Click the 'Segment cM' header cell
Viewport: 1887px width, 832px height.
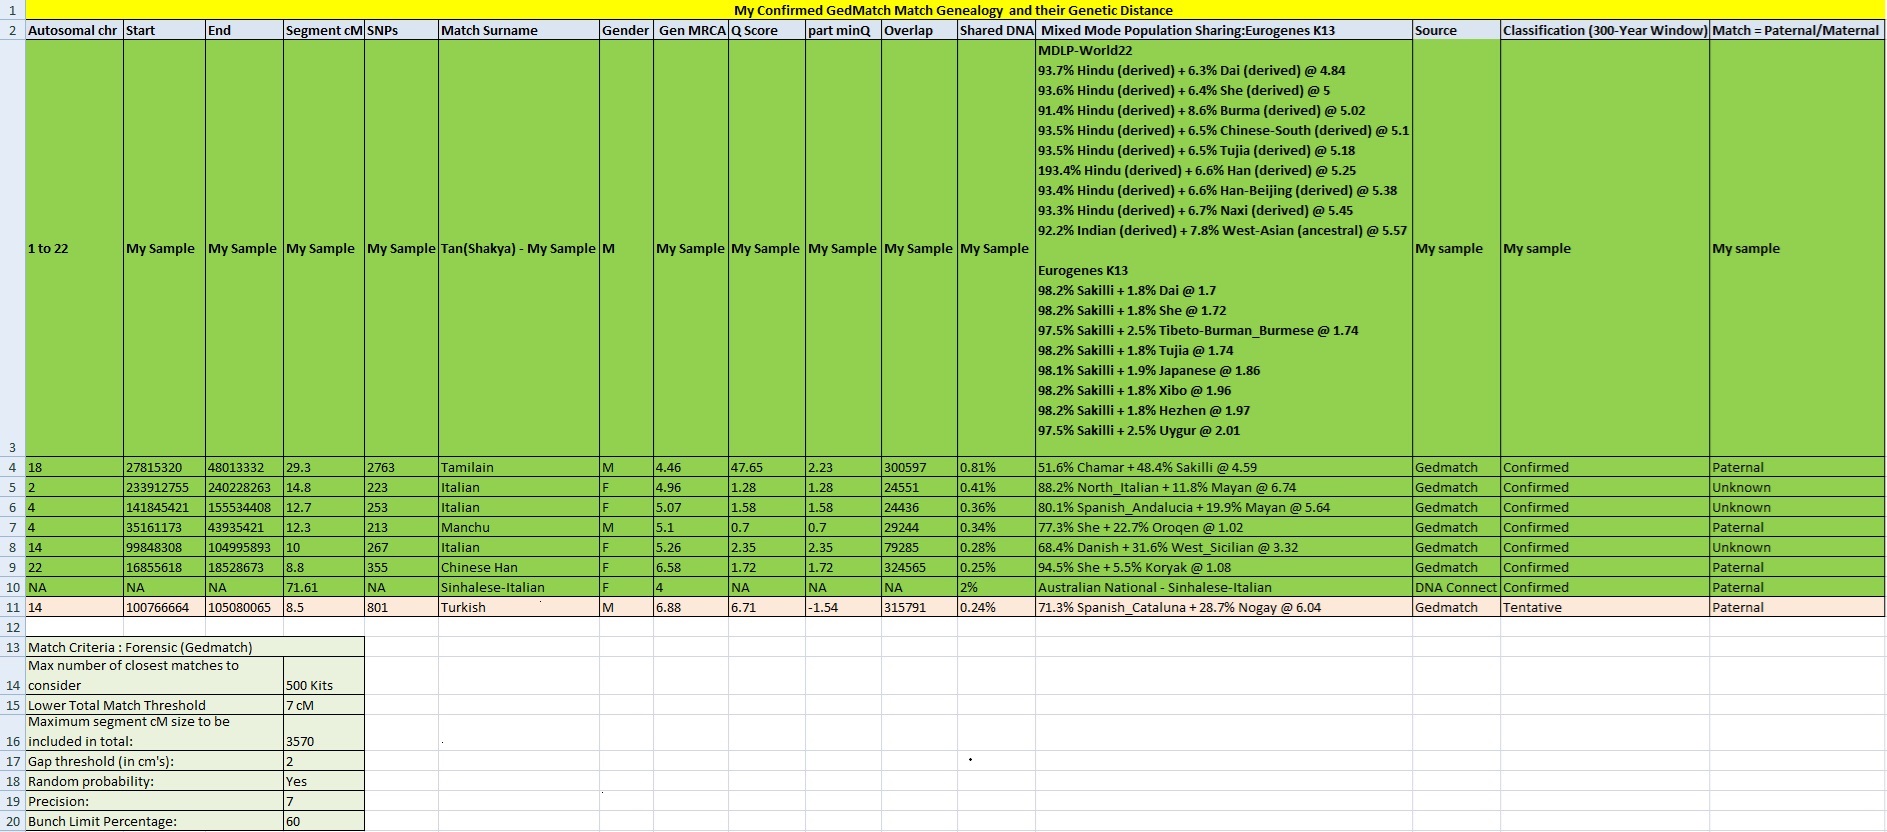coord(324,30)
